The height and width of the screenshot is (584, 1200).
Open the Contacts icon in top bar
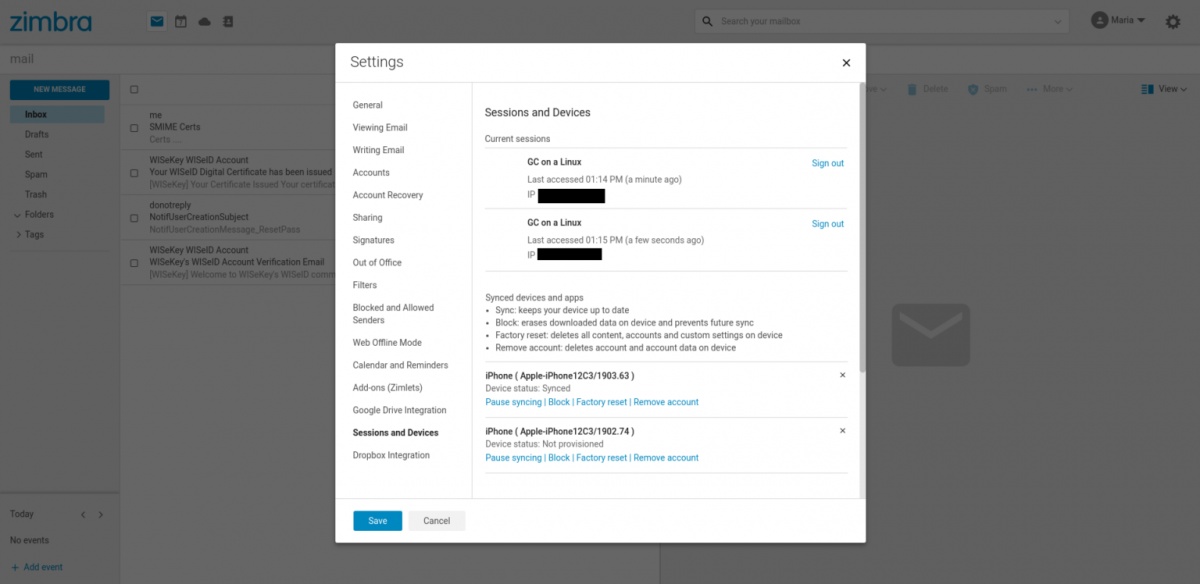(x=228, y=21)
